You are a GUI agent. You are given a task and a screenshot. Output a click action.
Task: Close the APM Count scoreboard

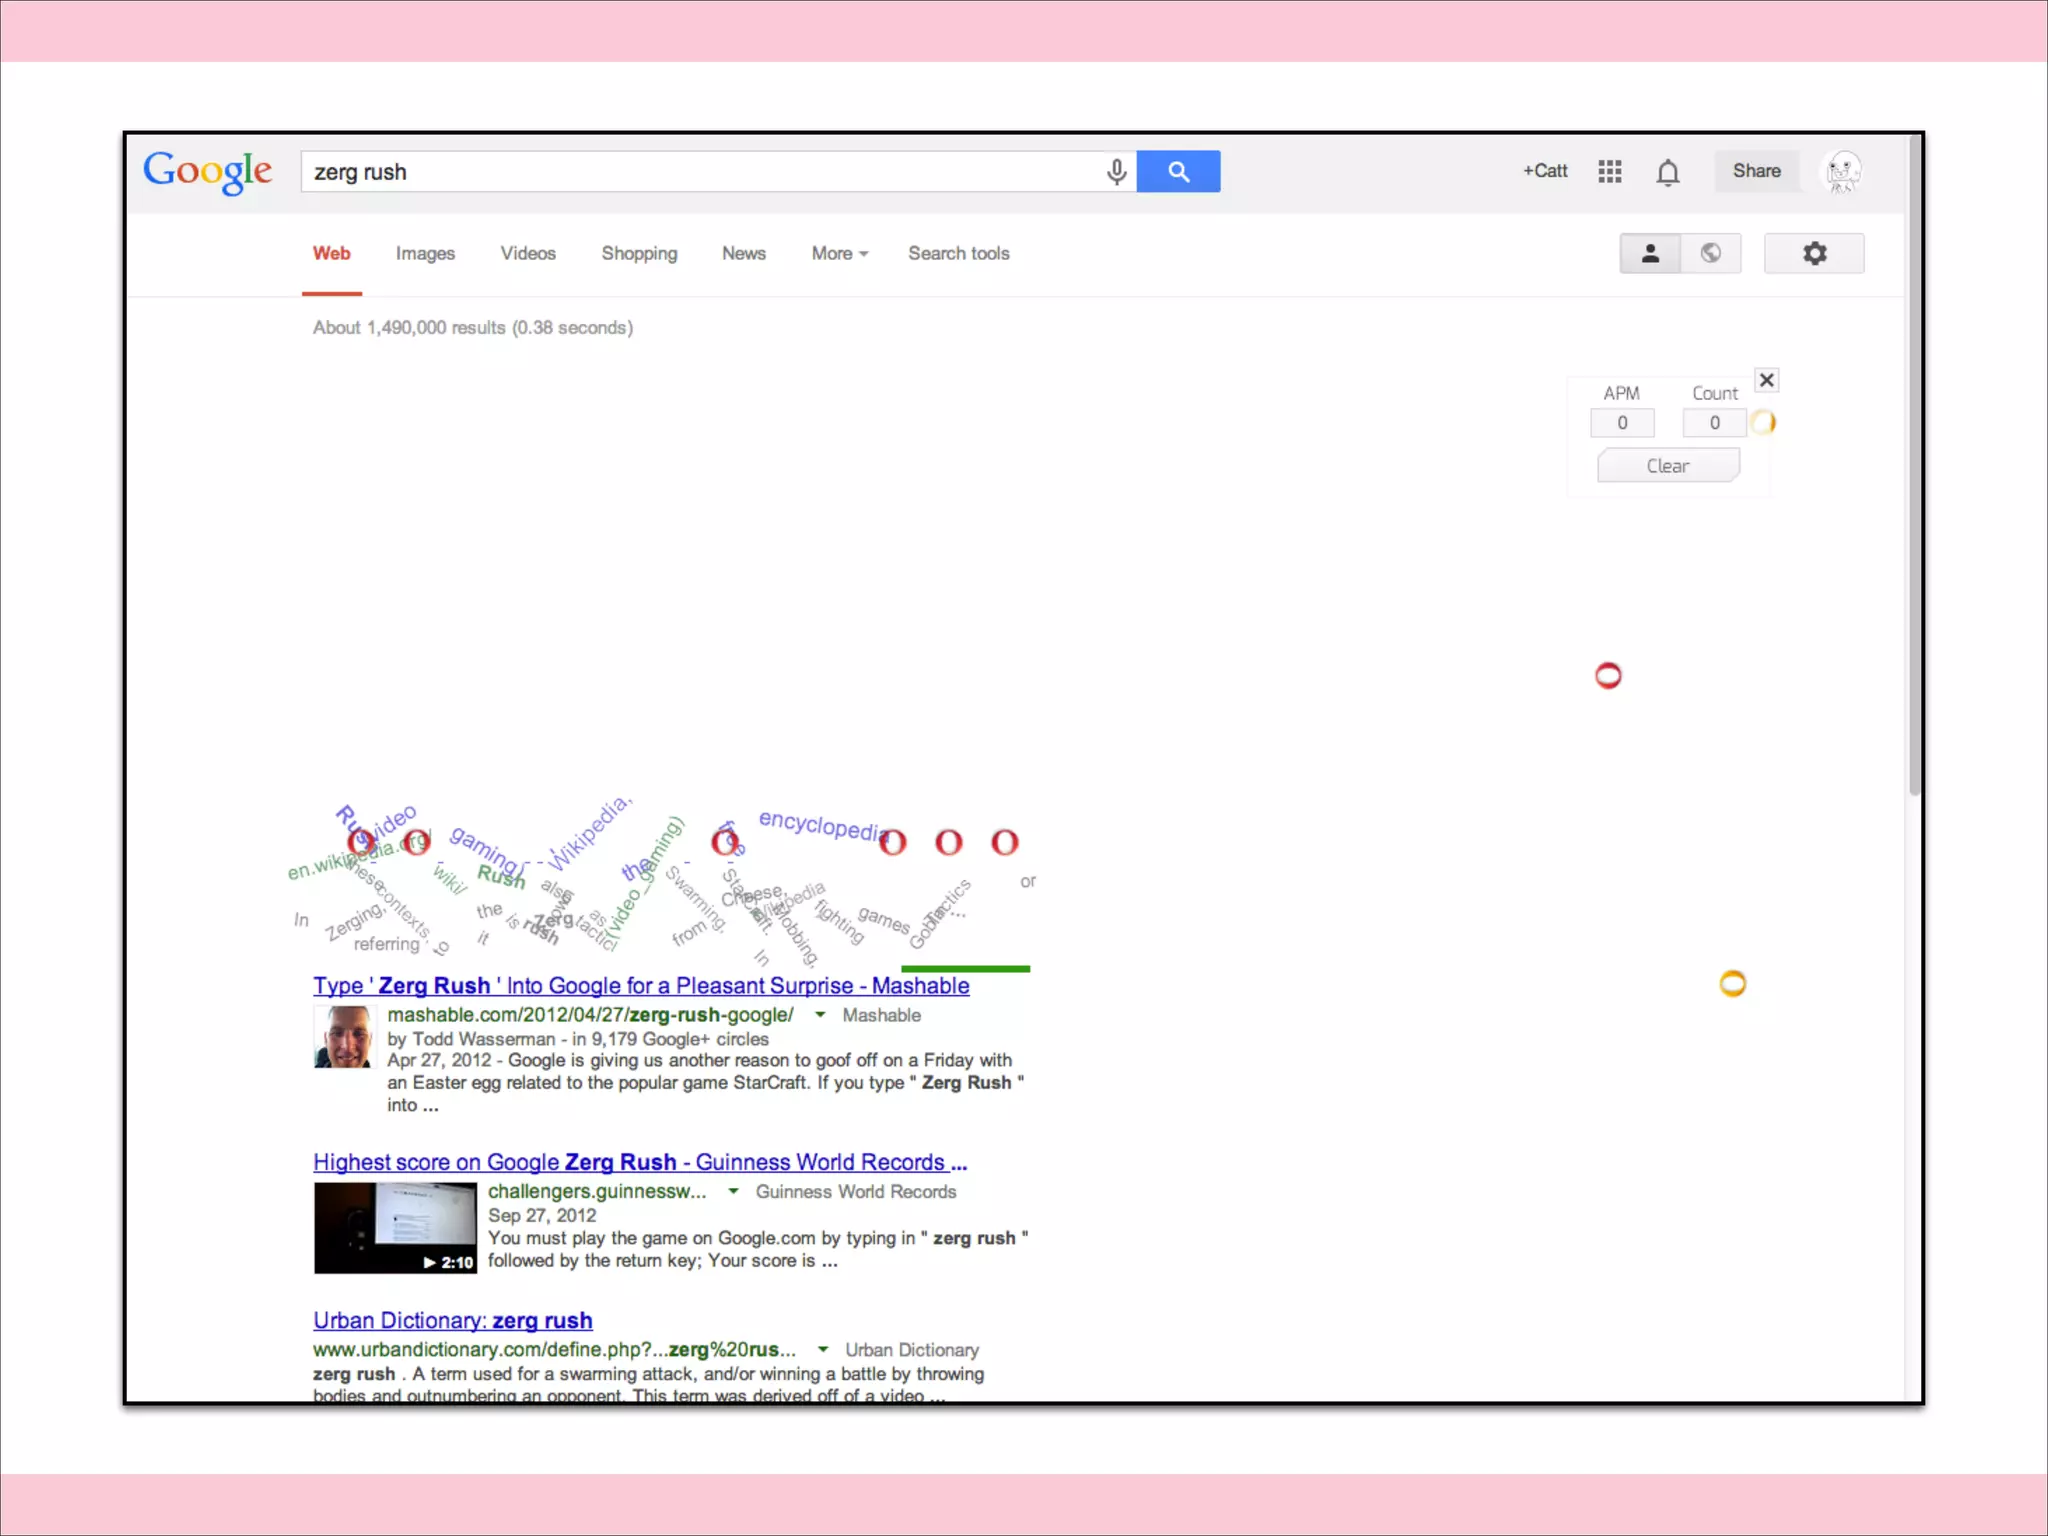1766,380
